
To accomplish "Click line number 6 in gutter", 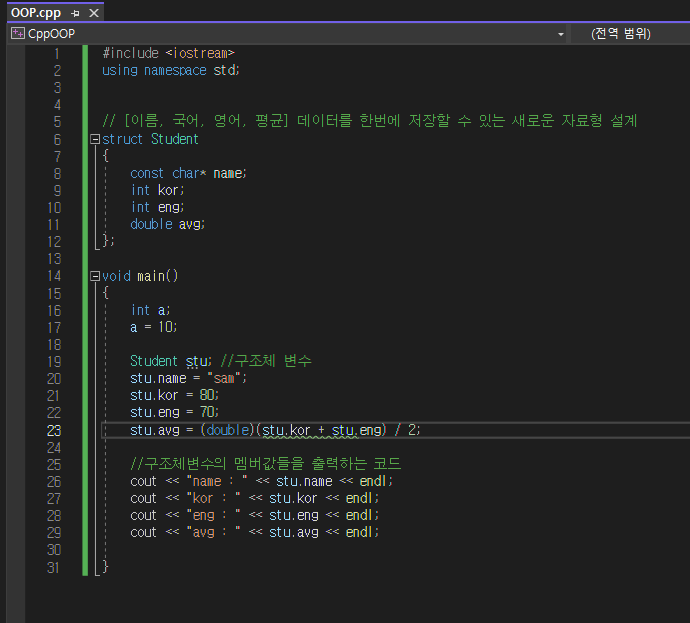I will pos(57,139).
